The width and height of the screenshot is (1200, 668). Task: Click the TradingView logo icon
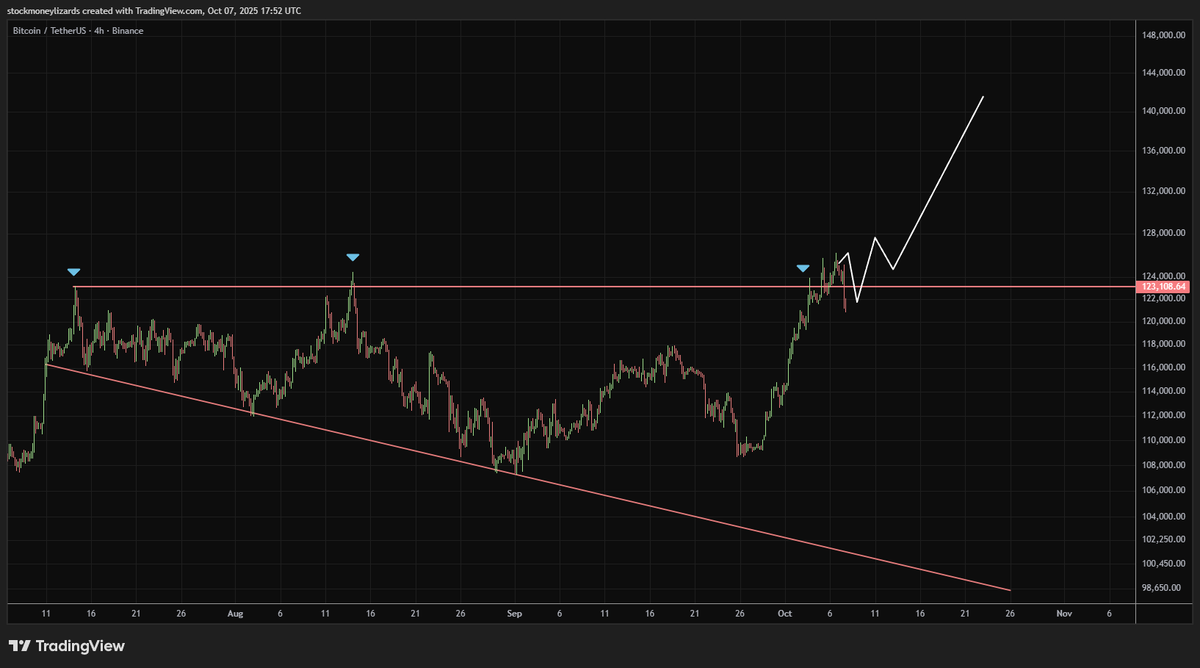[19, 646]
